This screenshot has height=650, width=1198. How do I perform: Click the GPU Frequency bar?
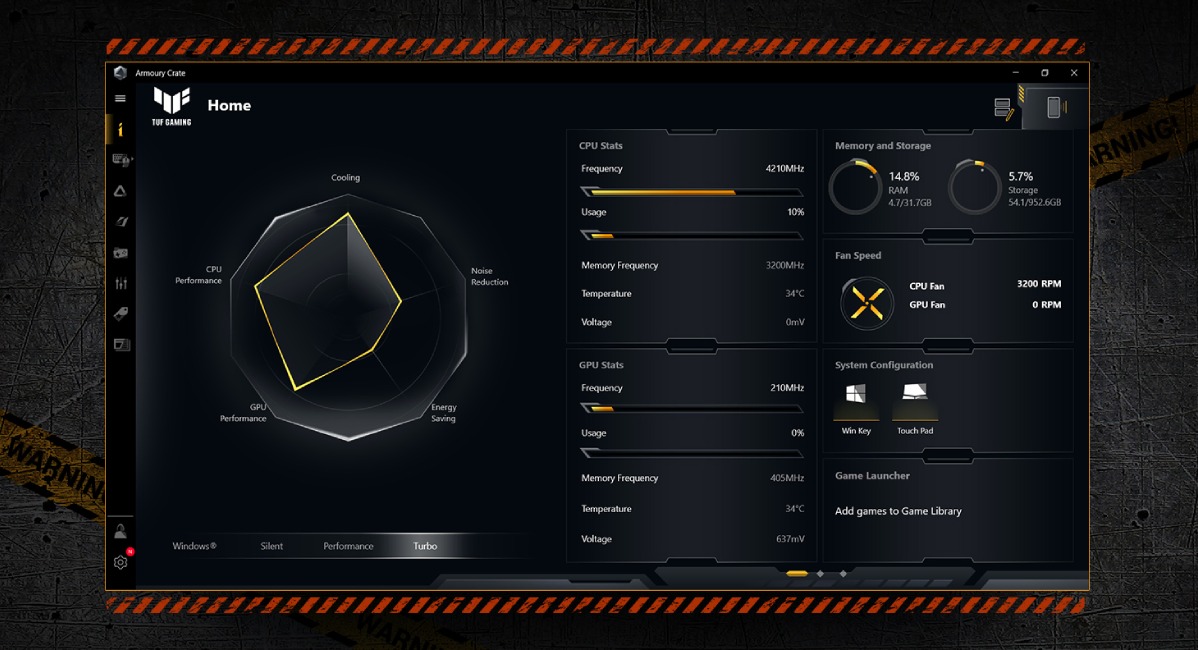(691, 409)
